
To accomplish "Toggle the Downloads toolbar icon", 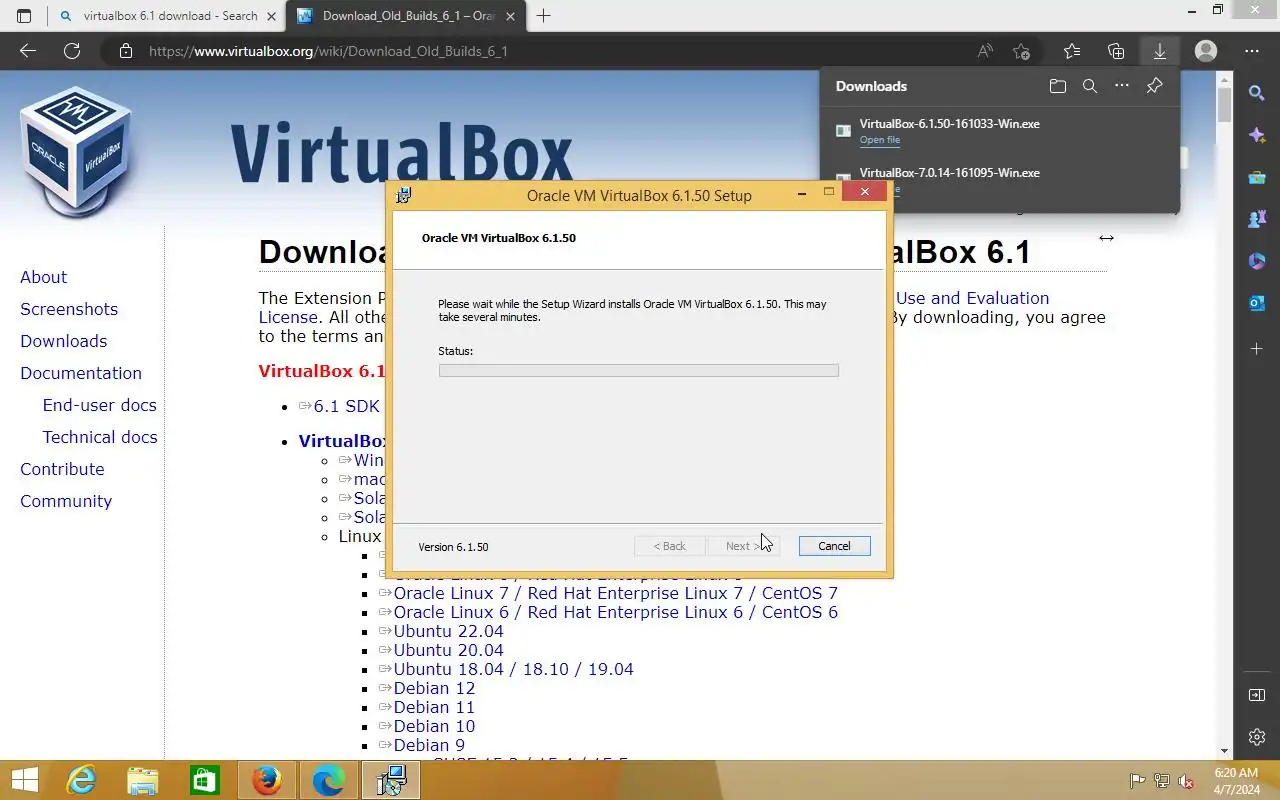I will point(1160,51).
